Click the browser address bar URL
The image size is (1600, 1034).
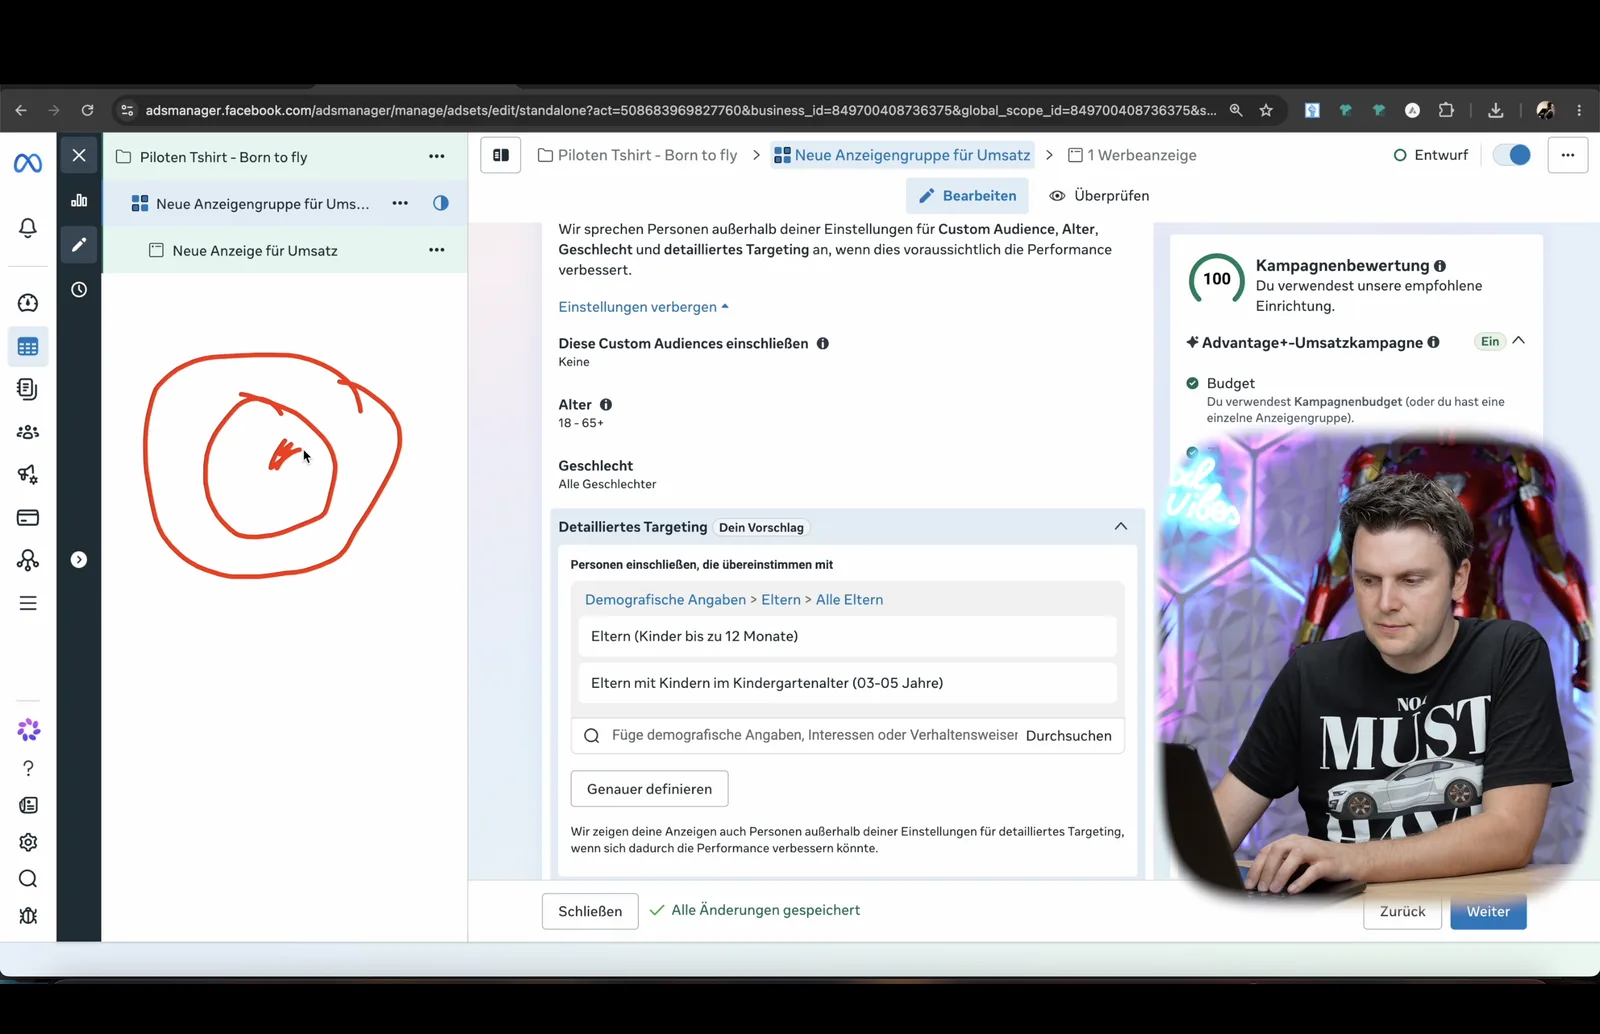coord(680,110)
